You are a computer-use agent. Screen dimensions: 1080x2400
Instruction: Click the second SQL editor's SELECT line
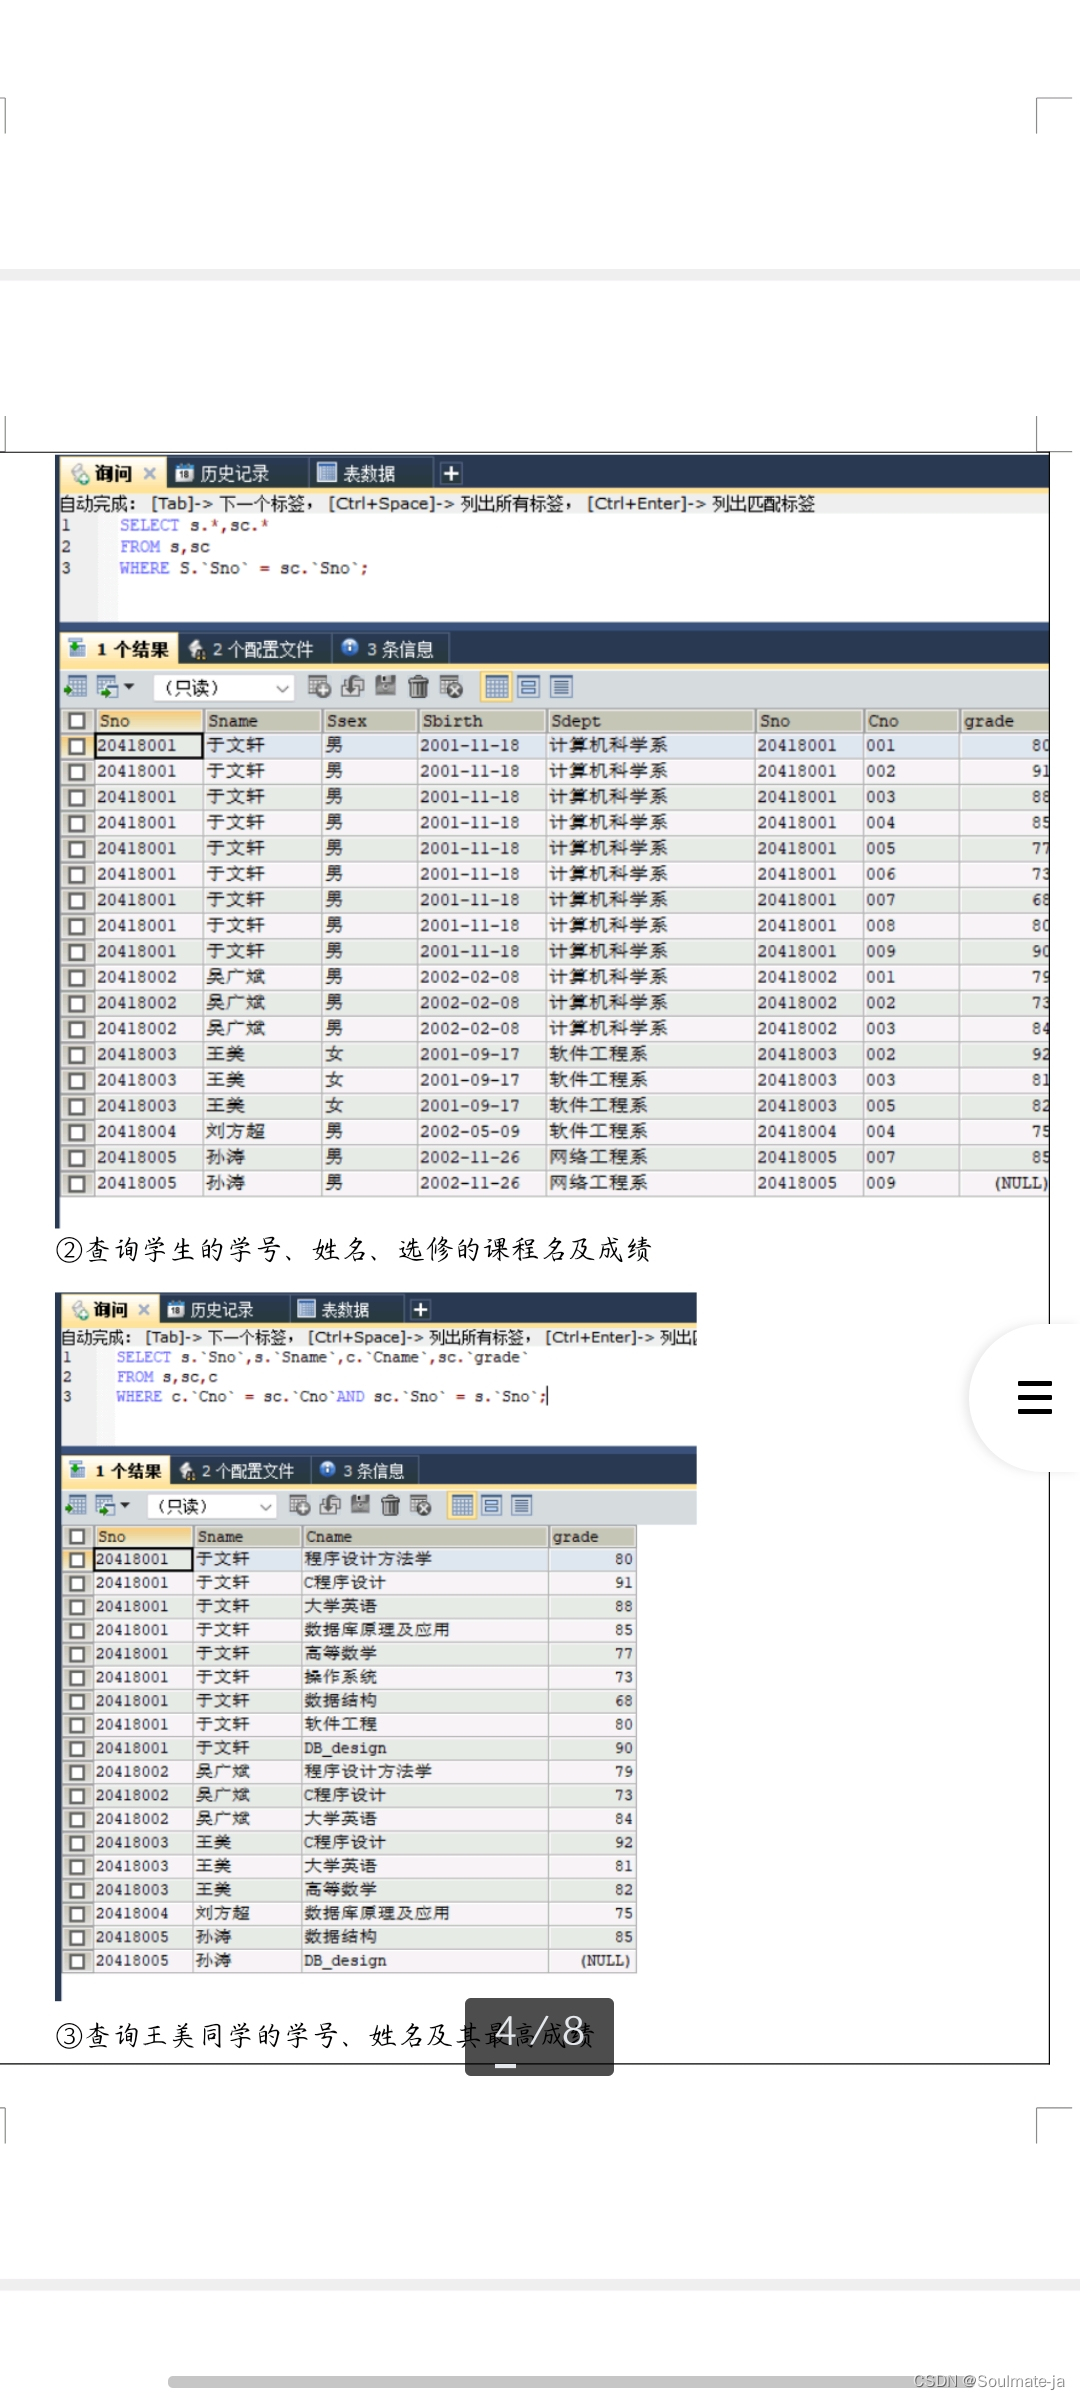coord(322,1357)
